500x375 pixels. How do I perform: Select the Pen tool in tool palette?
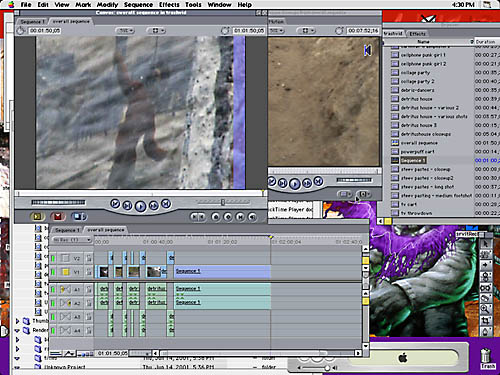(485, 331)
